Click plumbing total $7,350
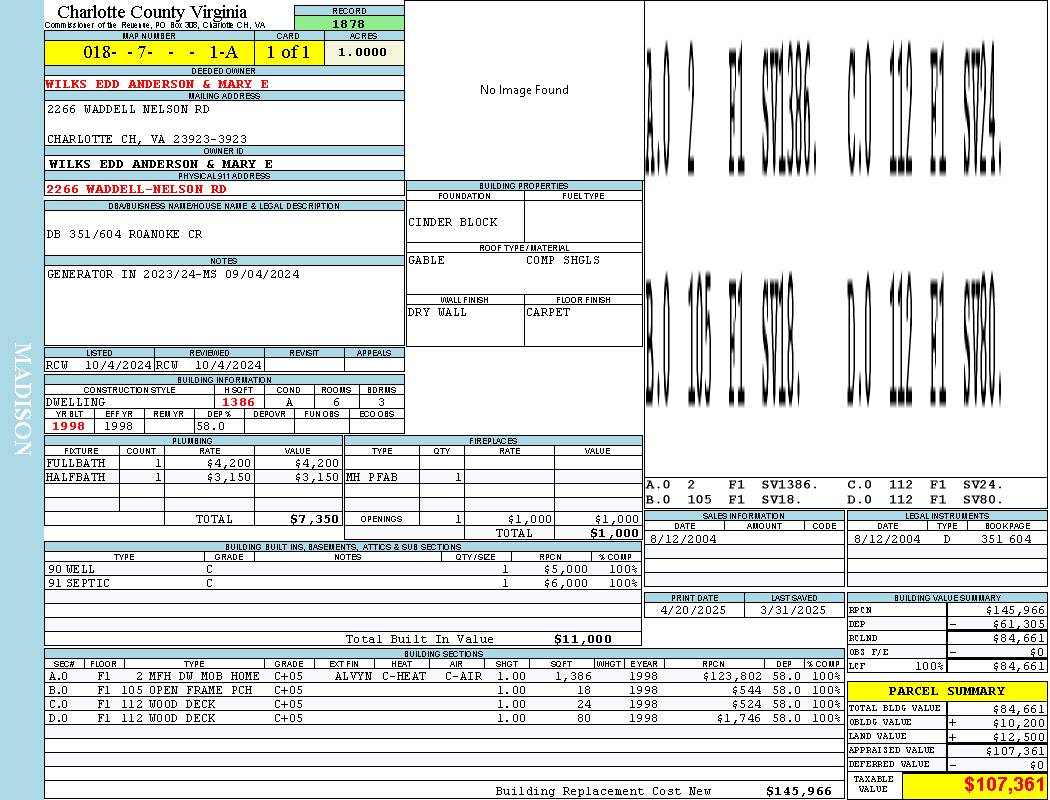The width and height of the screenshot is (1050, 800). [x=315, y=519]
